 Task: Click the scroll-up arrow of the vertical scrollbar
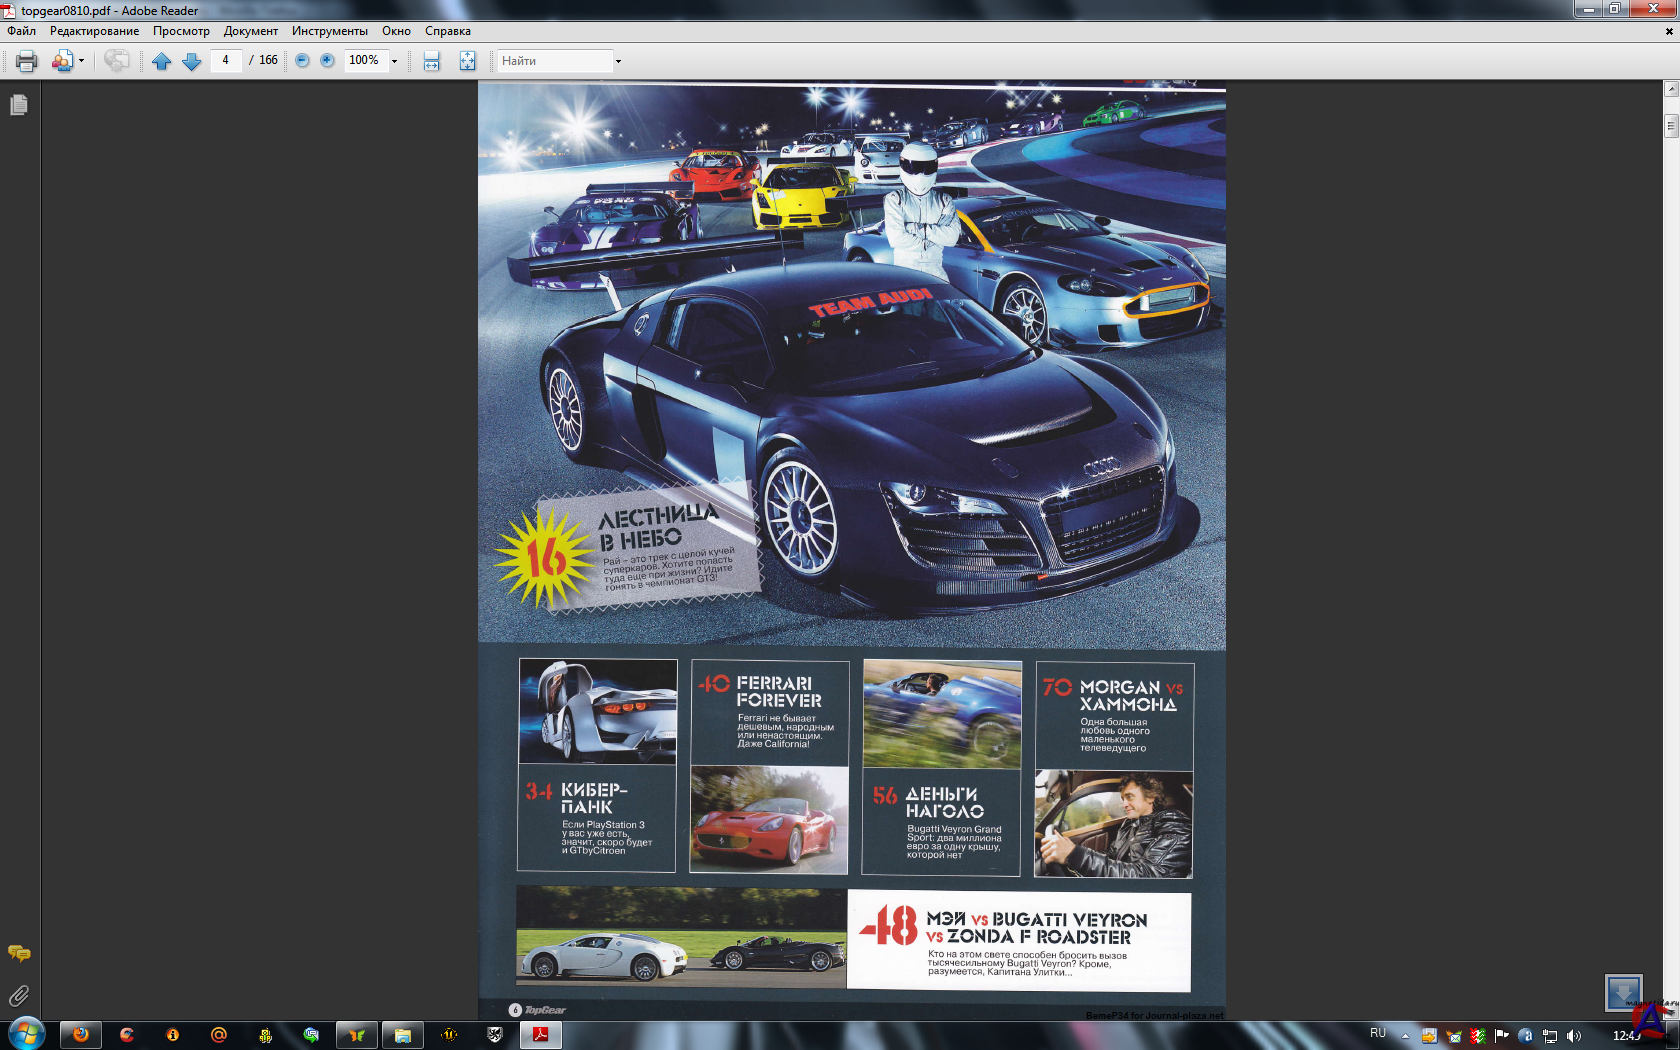1671,89
